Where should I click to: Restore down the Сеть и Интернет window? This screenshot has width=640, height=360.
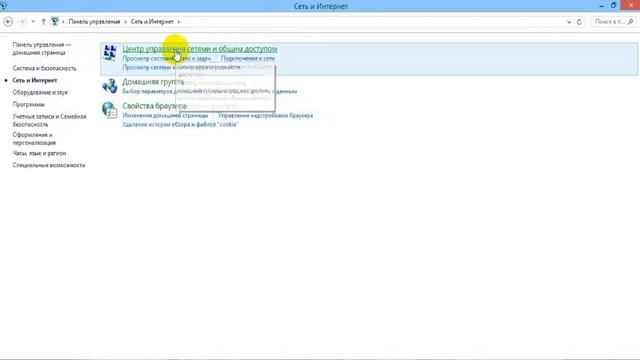(x=613, y=5)
